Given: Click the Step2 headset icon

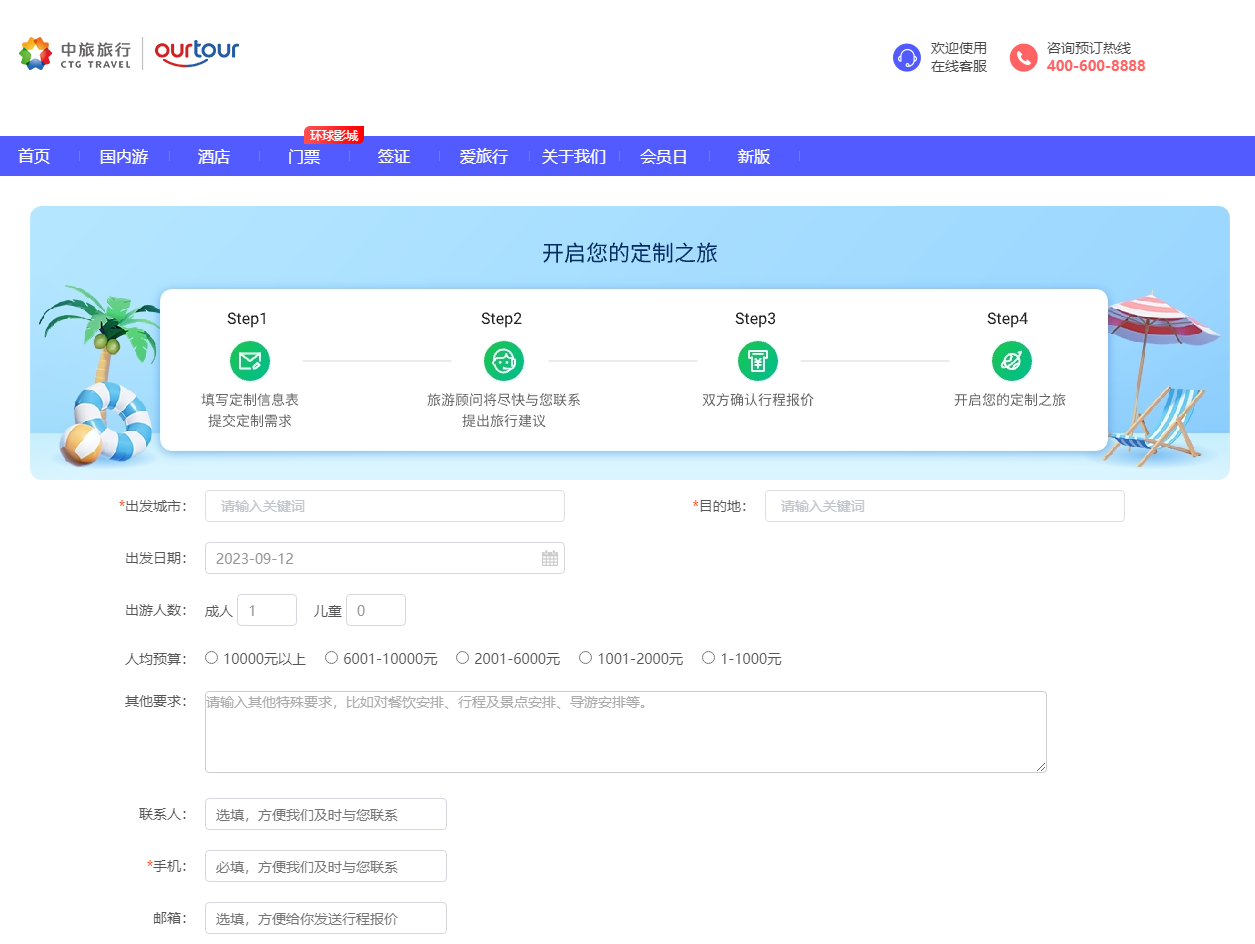Looking at the screenshot, I should [x=503, y=361].
